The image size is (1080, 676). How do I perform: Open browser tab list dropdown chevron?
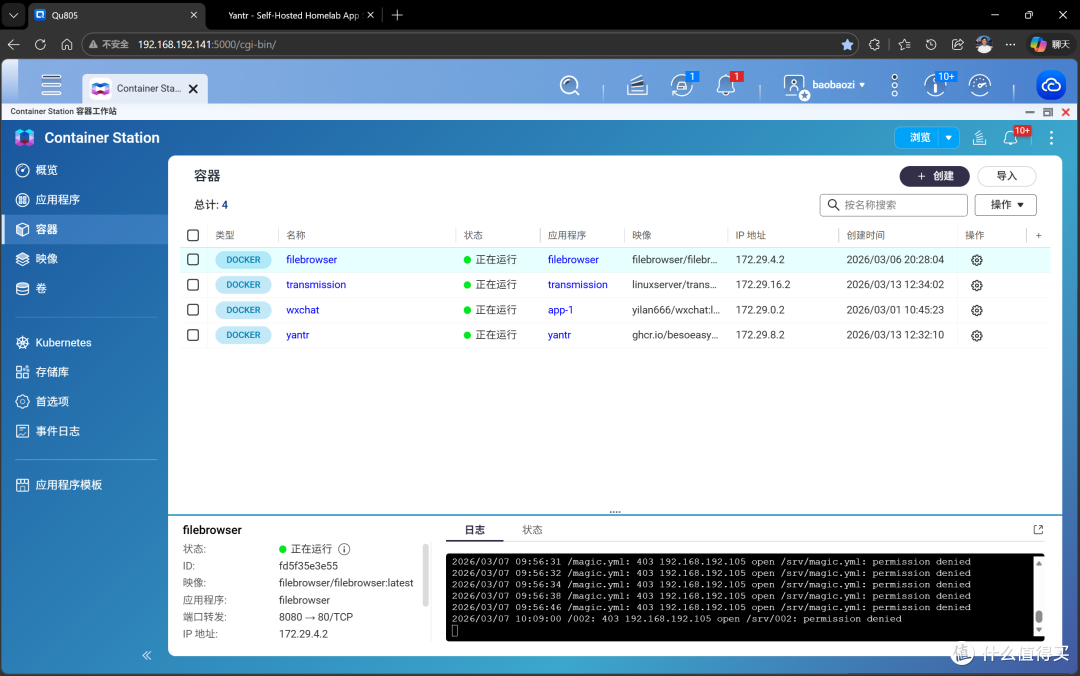[13, 15]
